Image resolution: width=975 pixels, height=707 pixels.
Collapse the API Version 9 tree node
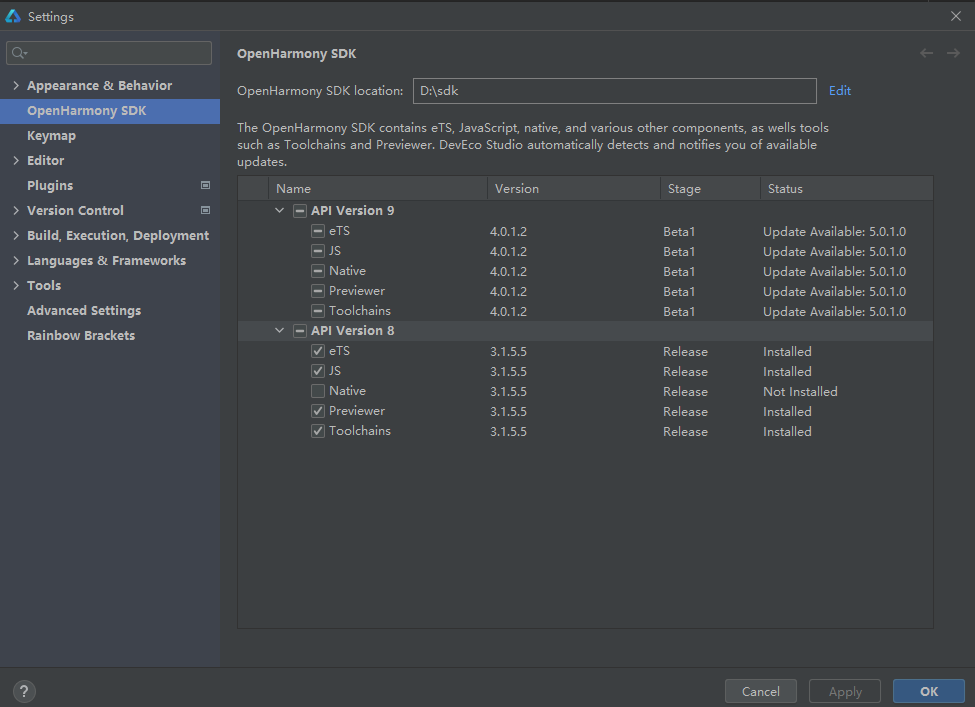279,211
